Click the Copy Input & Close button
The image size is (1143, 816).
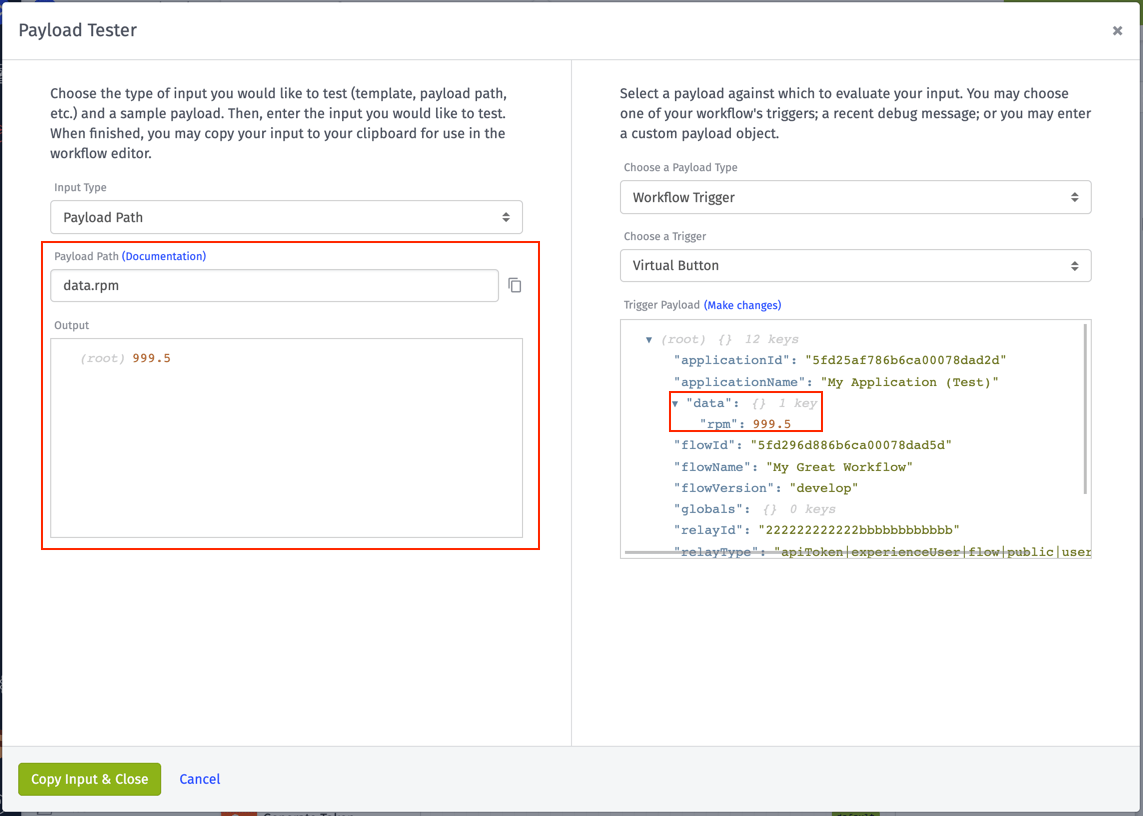coord(90,779)
